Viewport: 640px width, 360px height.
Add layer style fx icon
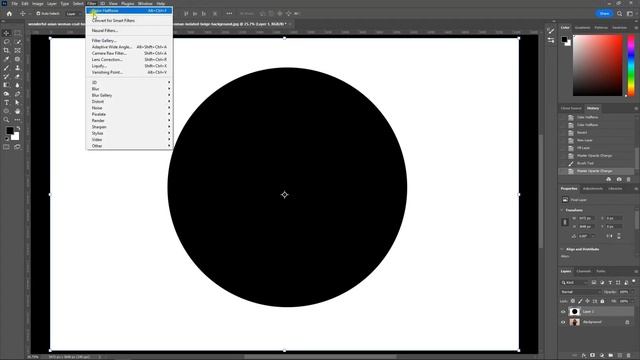(584, 356)
